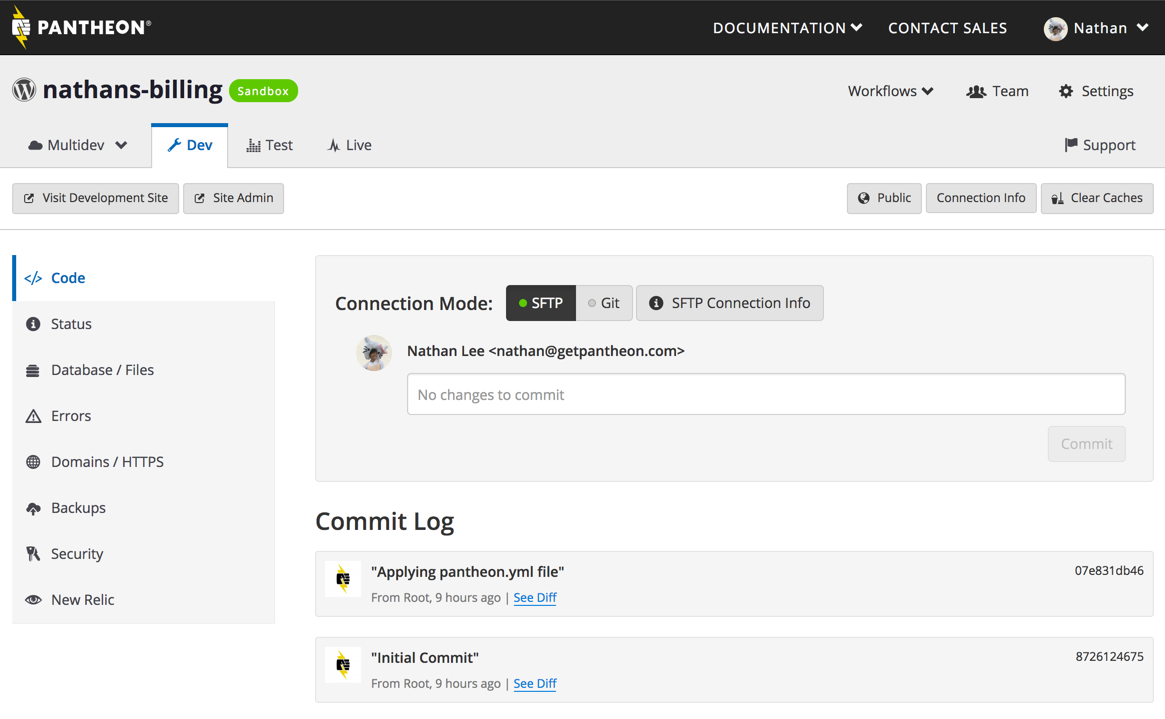Click commit hash 8726124675
The width and height of the screenshot is (1165, 719).
(1109, 657)
